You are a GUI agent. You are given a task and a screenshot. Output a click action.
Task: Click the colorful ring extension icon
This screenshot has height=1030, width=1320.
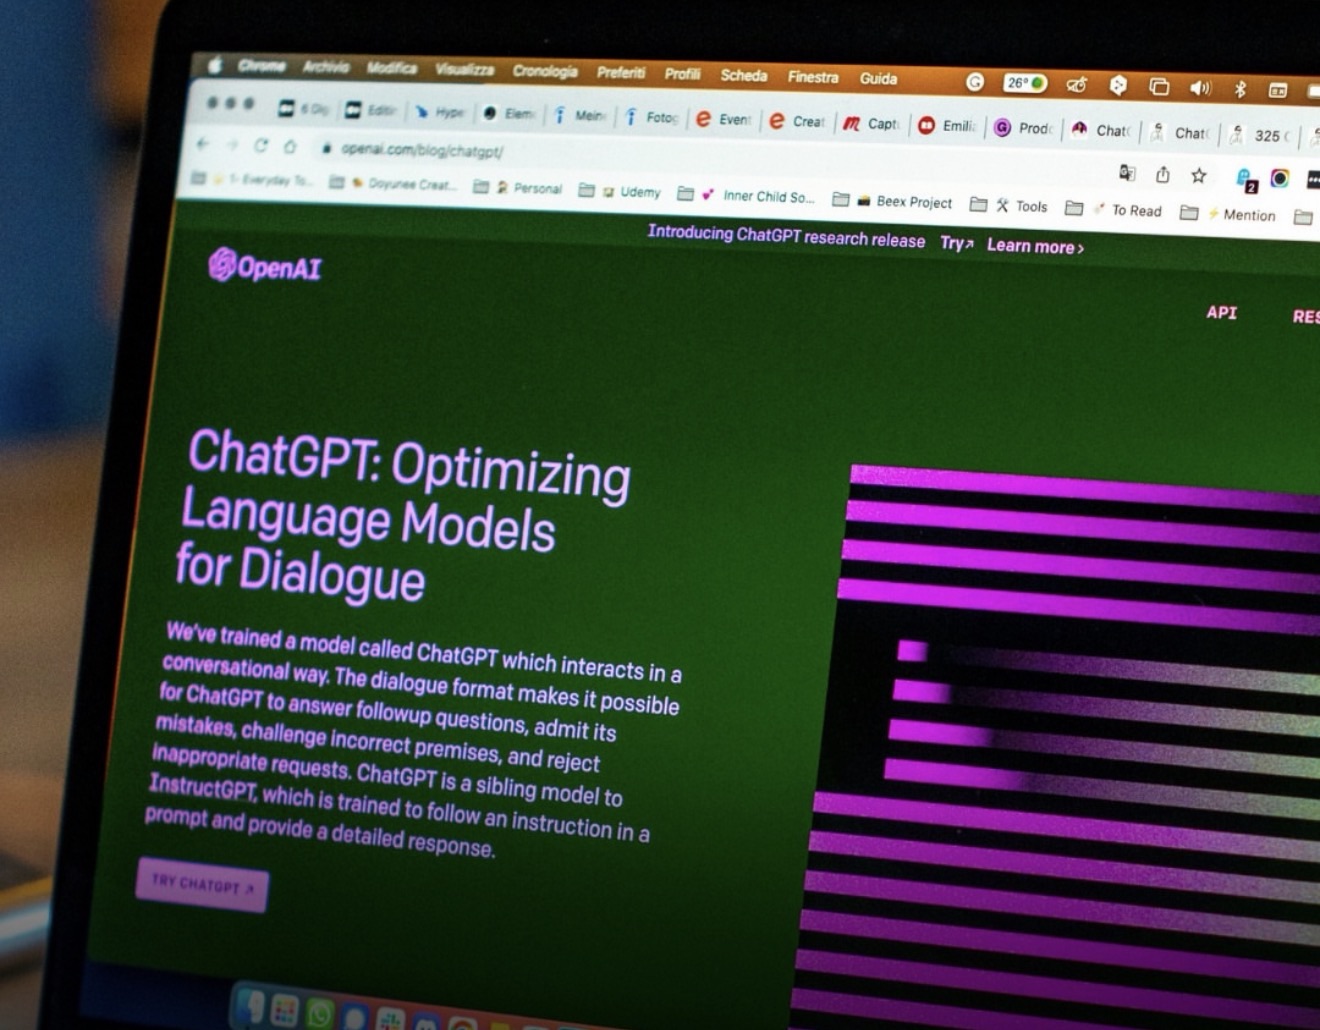(1279, 179)
